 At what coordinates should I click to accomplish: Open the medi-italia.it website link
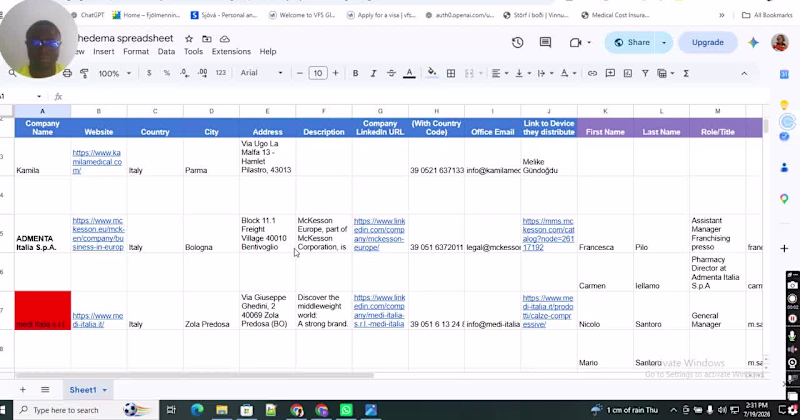pos(97,320)
